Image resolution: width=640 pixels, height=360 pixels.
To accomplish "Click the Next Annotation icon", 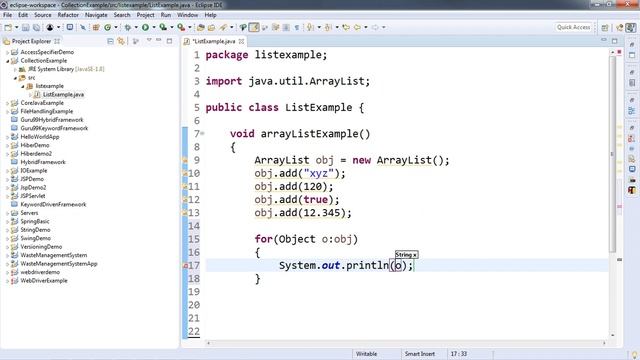I will [x=310, y=27].
